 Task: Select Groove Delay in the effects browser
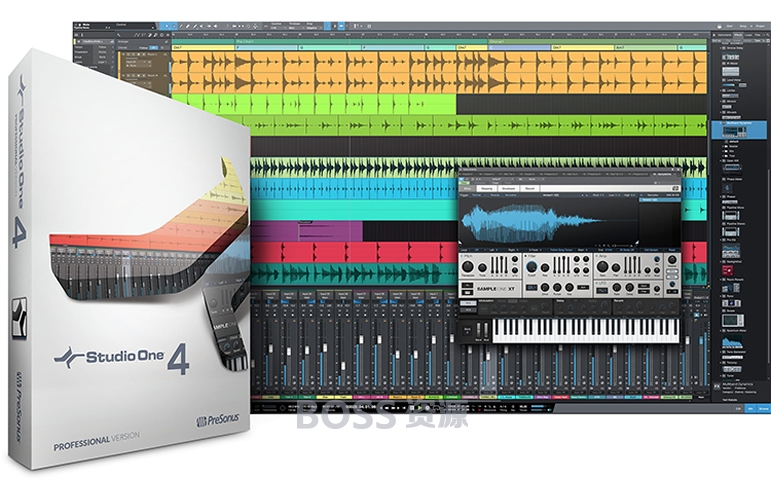(735, 48)
